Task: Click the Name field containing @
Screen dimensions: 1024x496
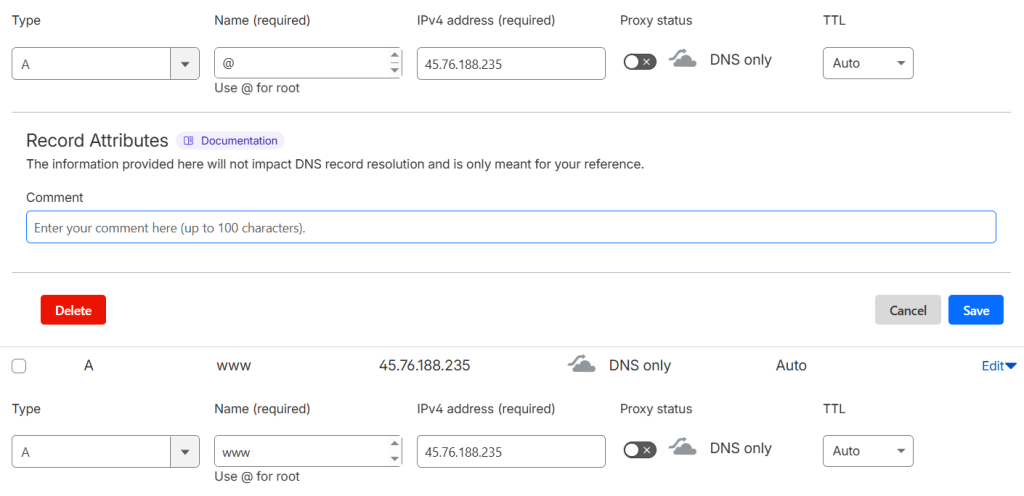Action: tap(300, 63)
